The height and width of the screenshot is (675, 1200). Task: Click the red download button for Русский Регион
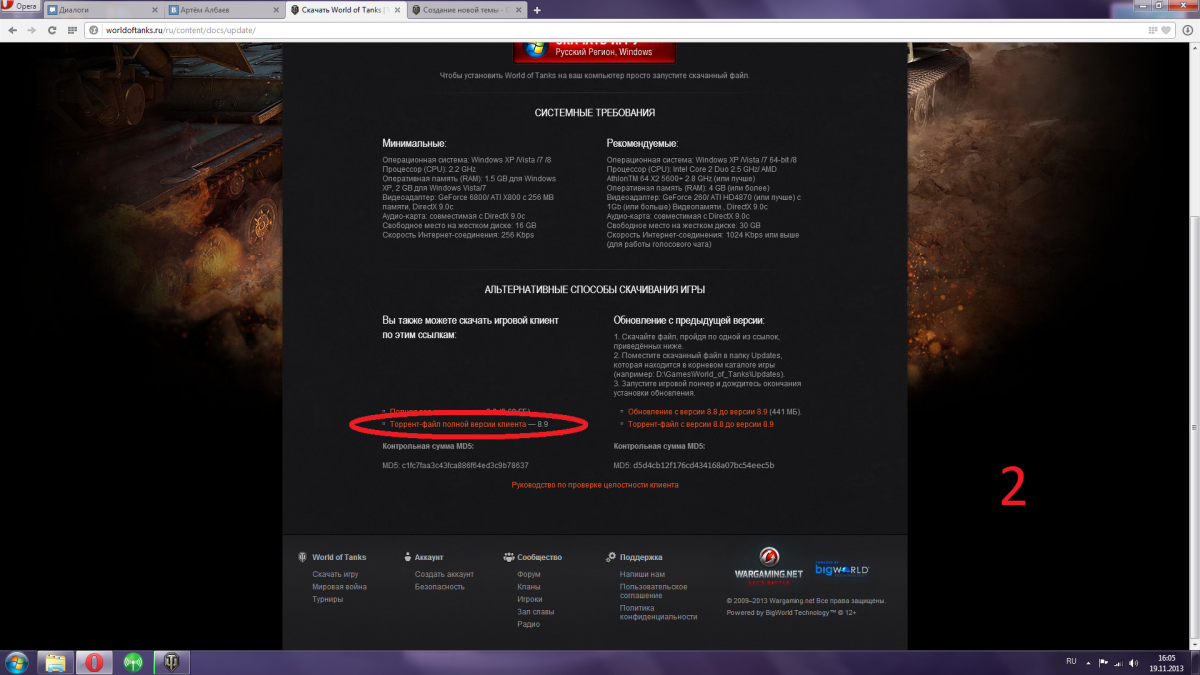pyautogui.click(x=594, y=49)
